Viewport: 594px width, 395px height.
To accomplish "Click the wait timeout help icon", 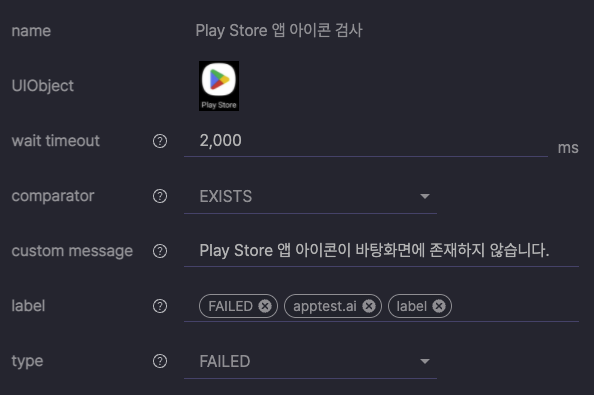I will pyautogui.click(x=160, y=141).
